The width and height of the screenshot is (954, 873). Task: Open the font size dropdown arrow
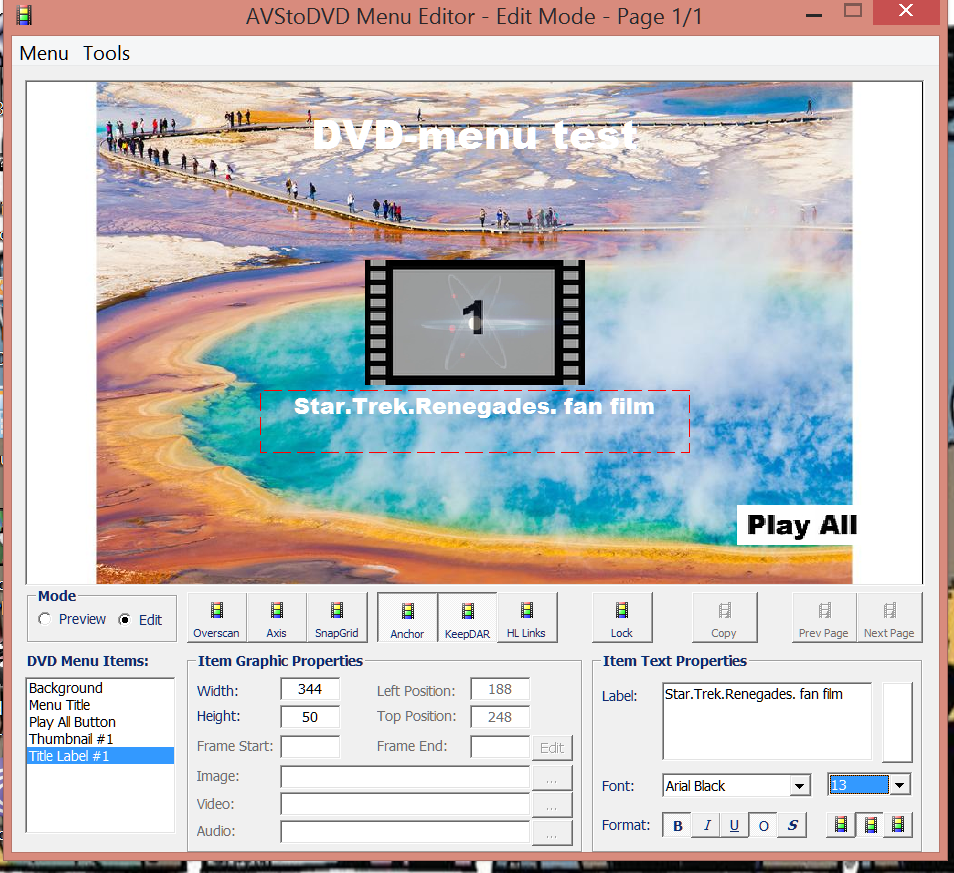click(x=900, y=785)
